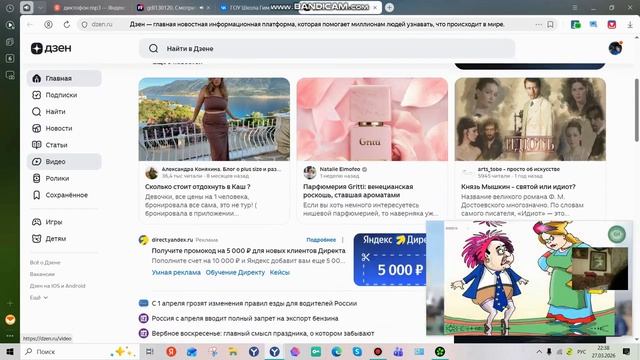Select Найти in the sidebar
The height and width of the screenshot is (360, 640).
64,111
